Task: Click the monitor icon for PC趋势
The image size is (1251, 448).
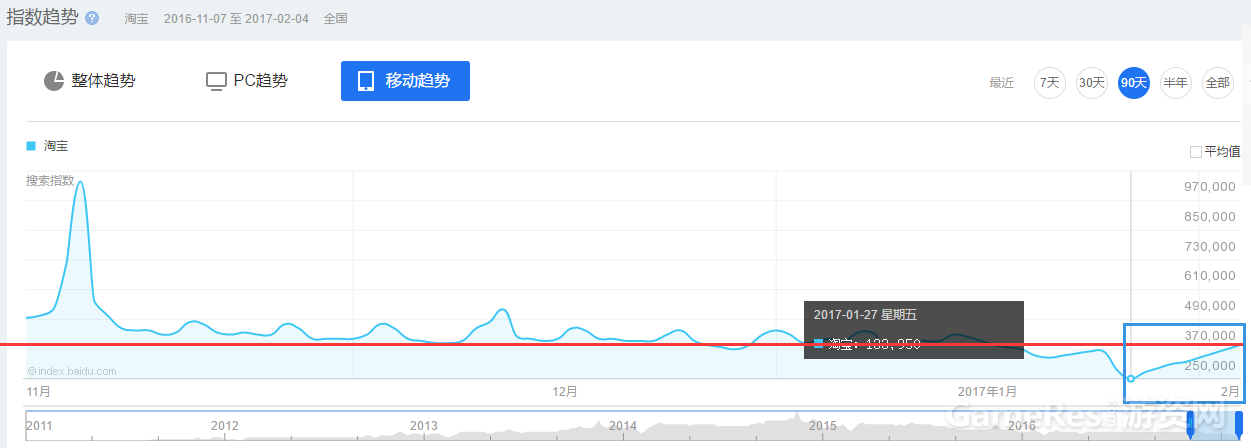Action: pyautogui.click(x=216, y=81)
